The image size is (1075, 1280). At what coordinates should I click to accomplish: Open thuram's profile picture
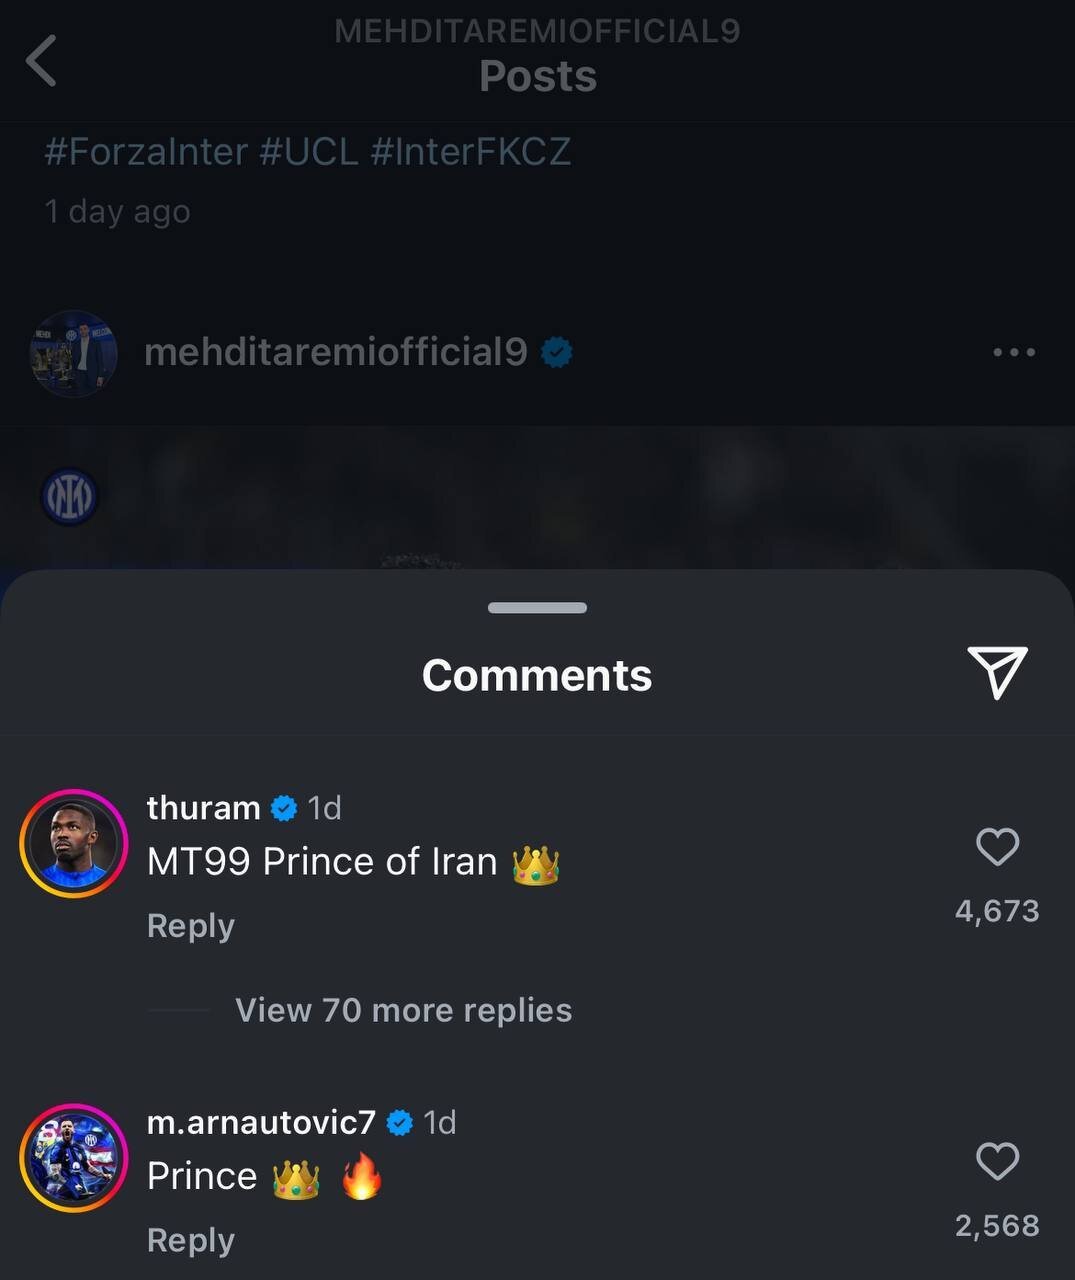[x=74, y=843]
